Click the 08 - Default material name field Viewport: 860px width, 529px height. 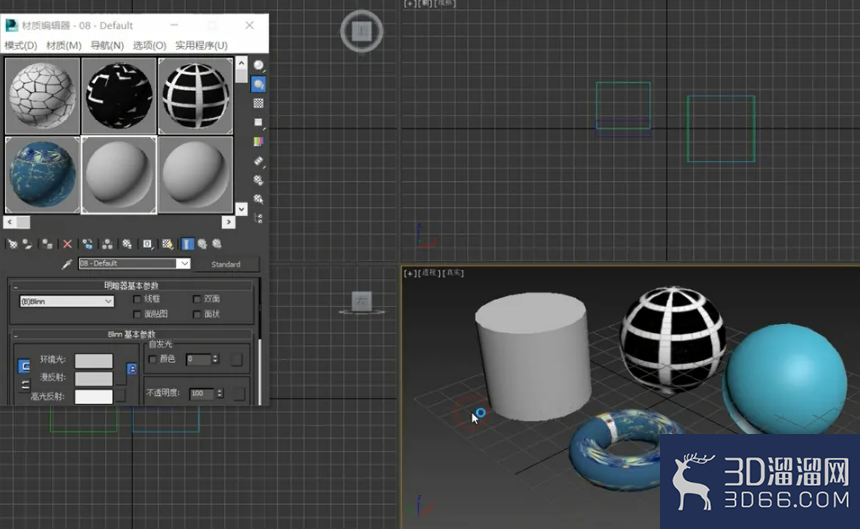127,264
